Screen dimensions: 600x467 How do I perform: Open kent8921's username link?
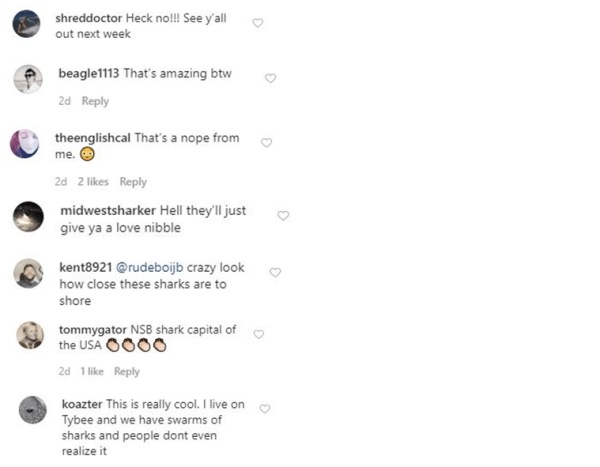click(x=82, y=269)
